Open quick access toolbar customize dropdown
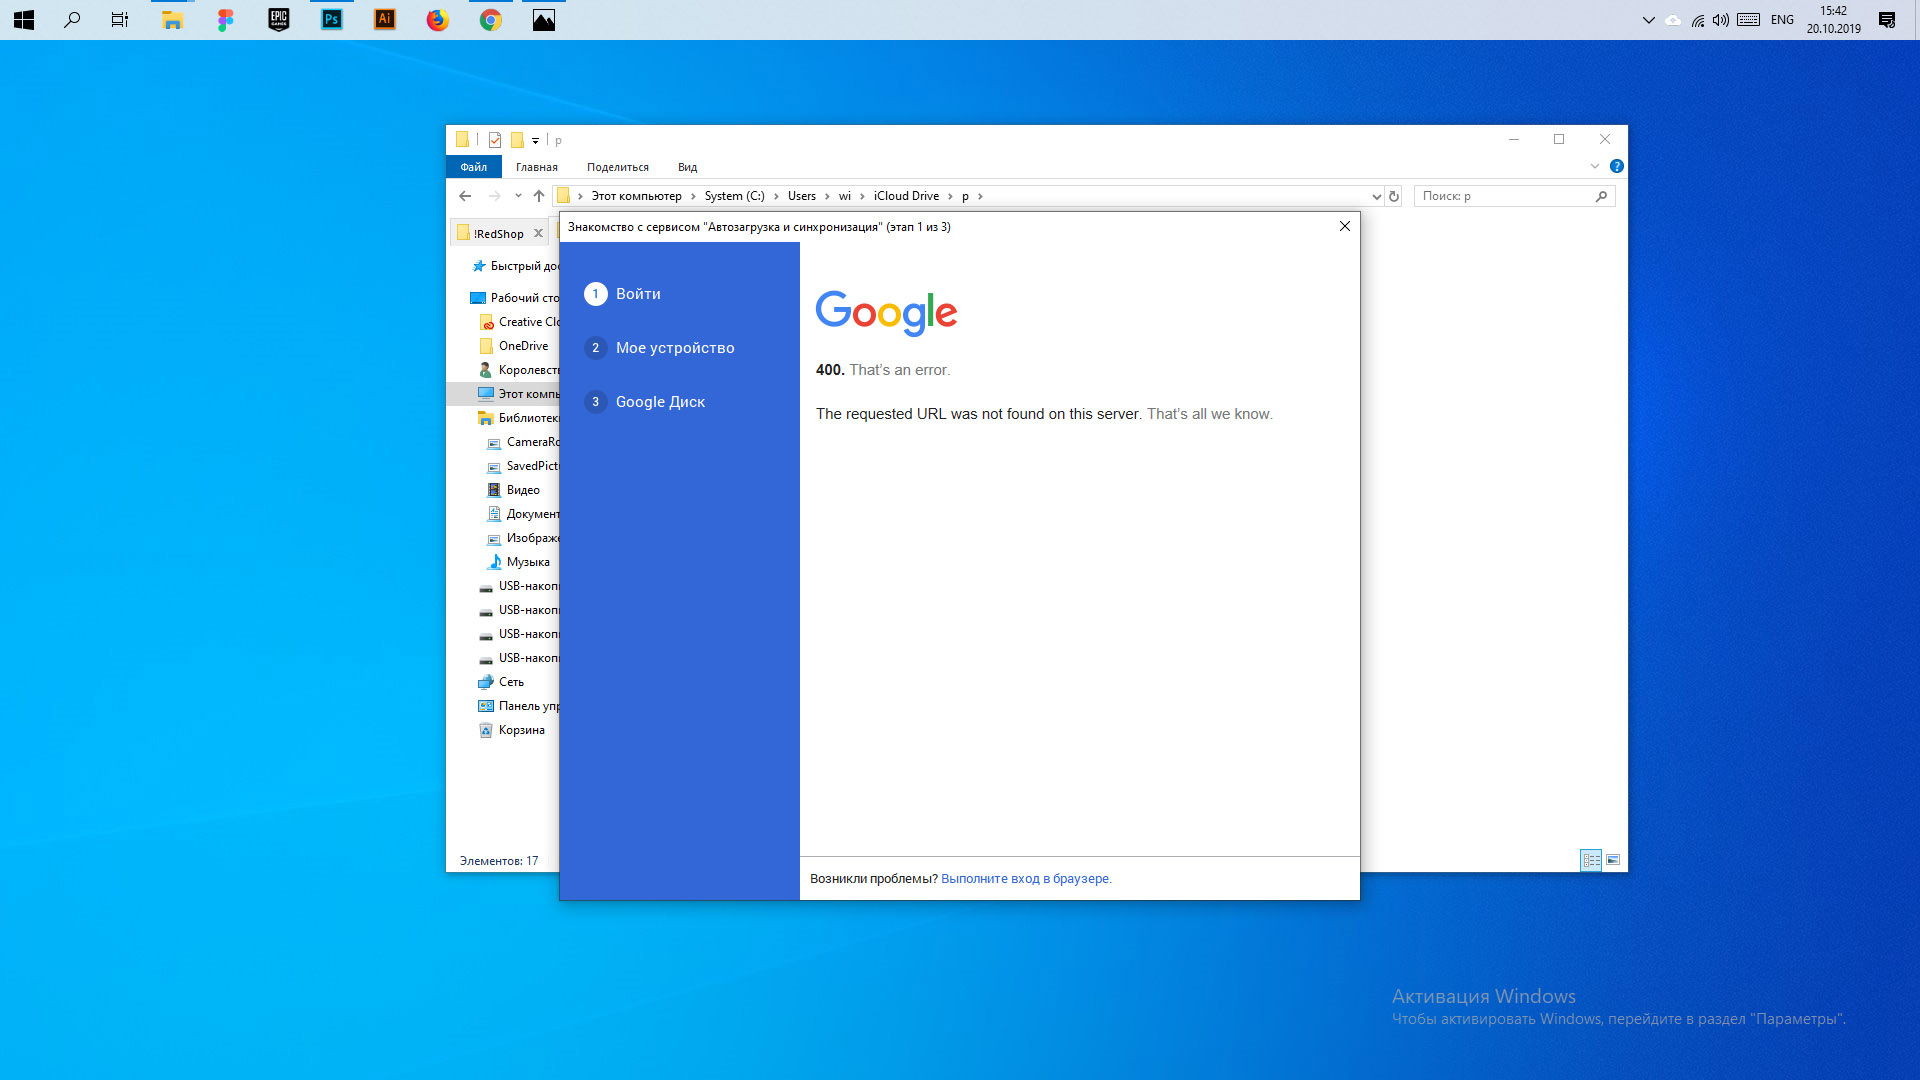The width and height of the screenshot is (1920, 1080). click(536, 140)
